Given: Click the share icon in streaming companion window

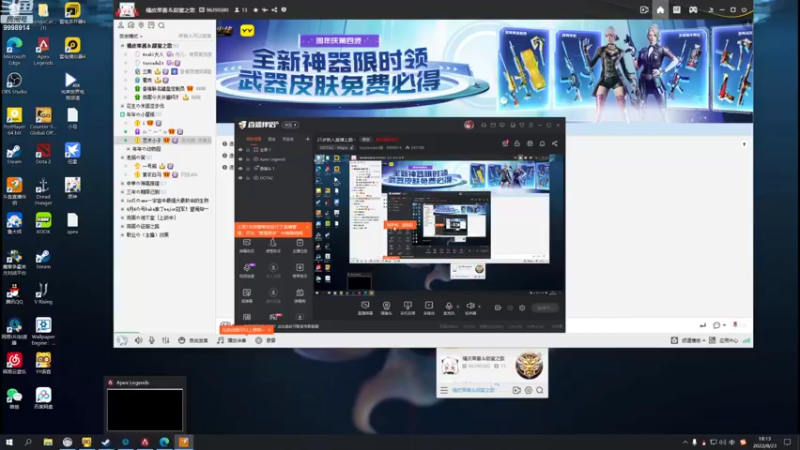Looking at the screenshot, I should click(x=555, y=143).
